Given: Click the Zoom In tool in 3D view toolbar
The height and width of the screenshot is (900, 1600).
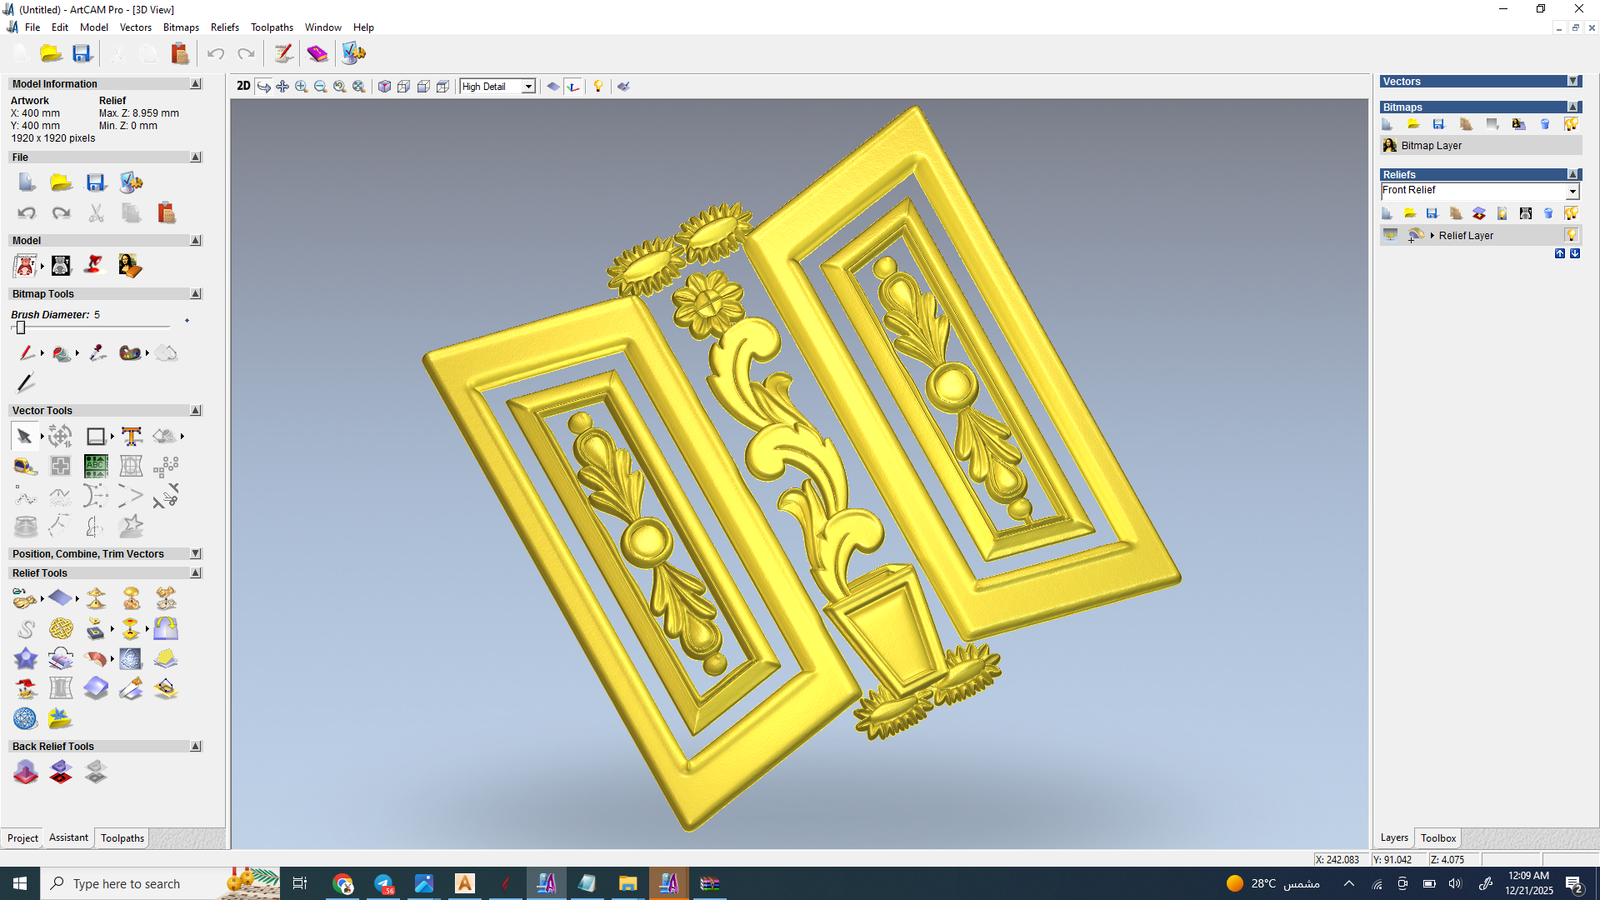Looking at the screenshot, I should (x=301, y=87).
